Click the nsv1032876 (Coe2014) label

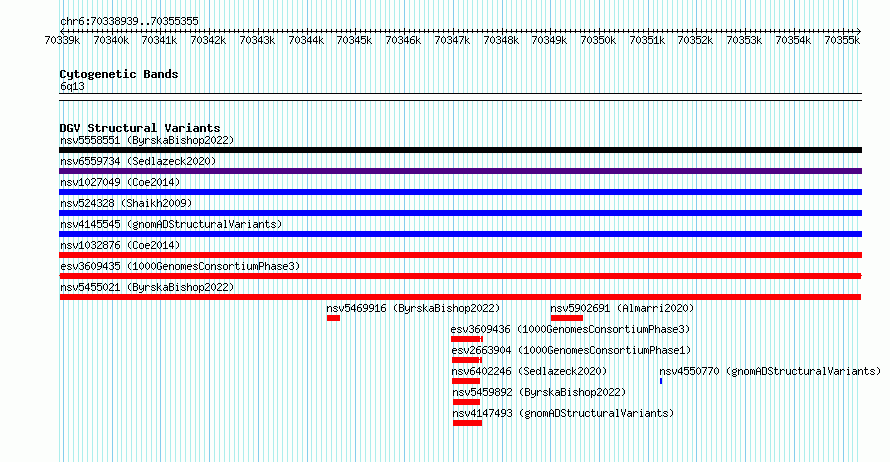click(120, 245)
